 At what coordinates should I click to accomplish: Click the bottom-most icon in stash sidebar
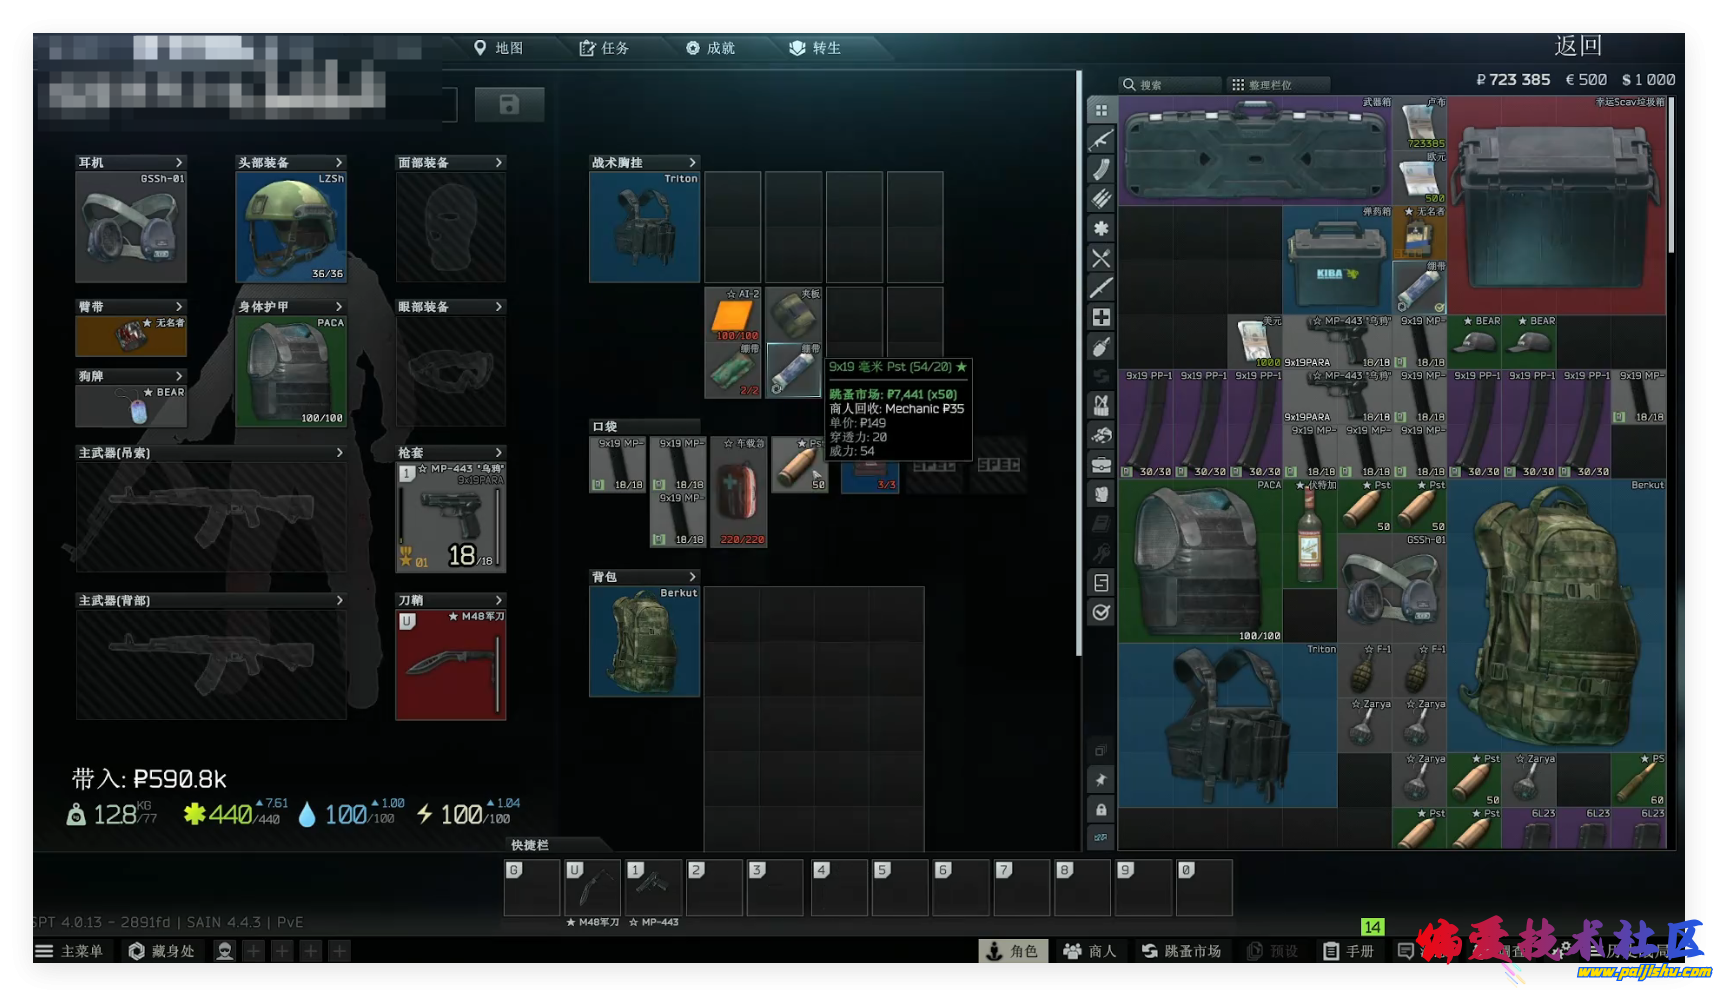(1101, 838)
